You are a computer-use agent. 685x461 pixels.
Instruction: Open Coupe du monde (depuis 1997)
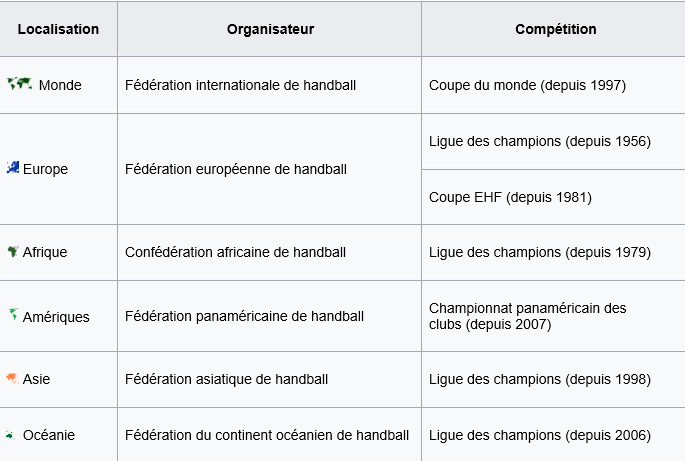pyautogui.click(x=527, y=85)
